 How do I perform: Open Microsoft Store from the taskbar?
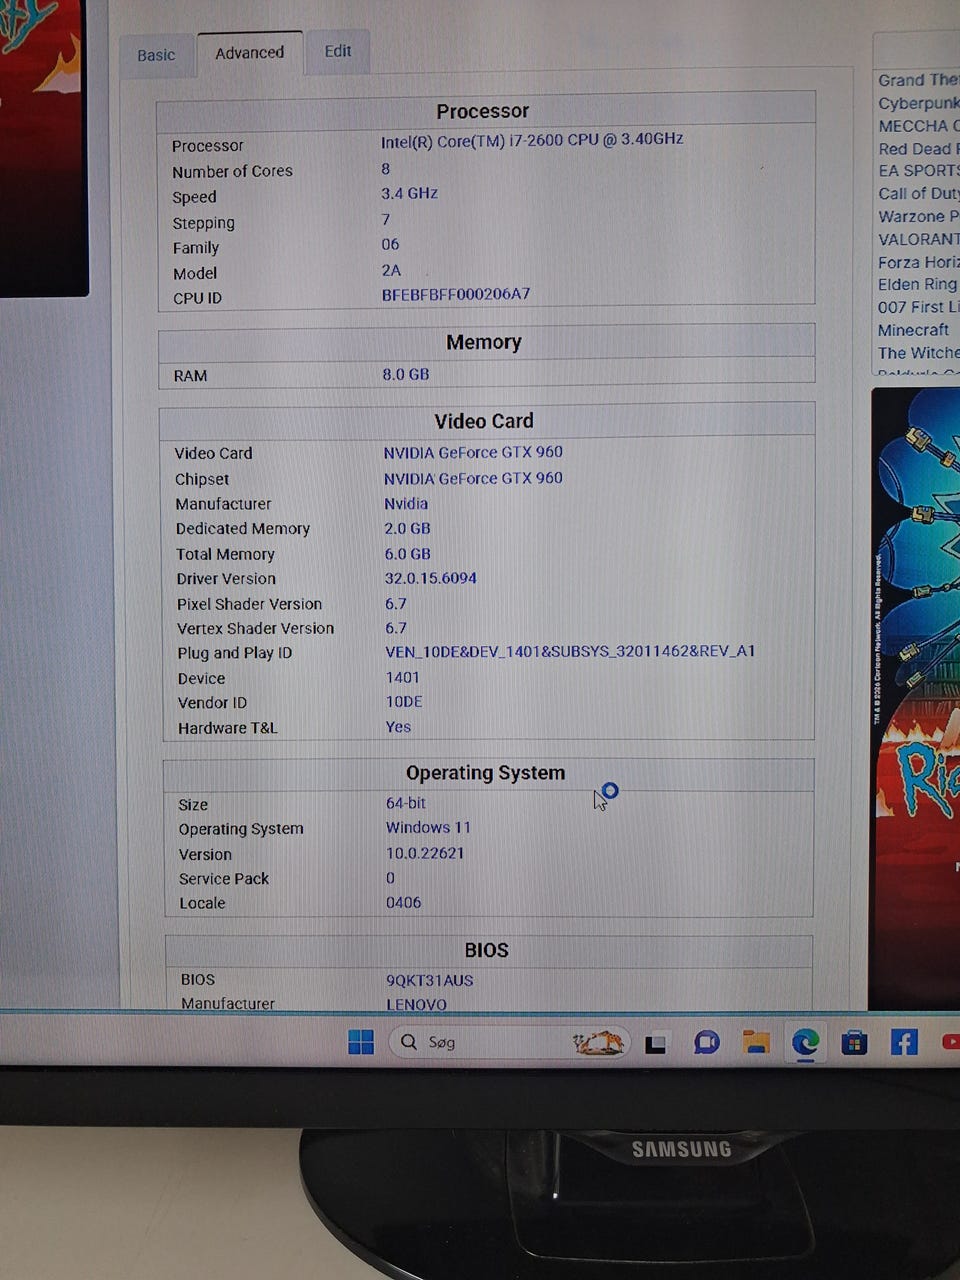854,1043
